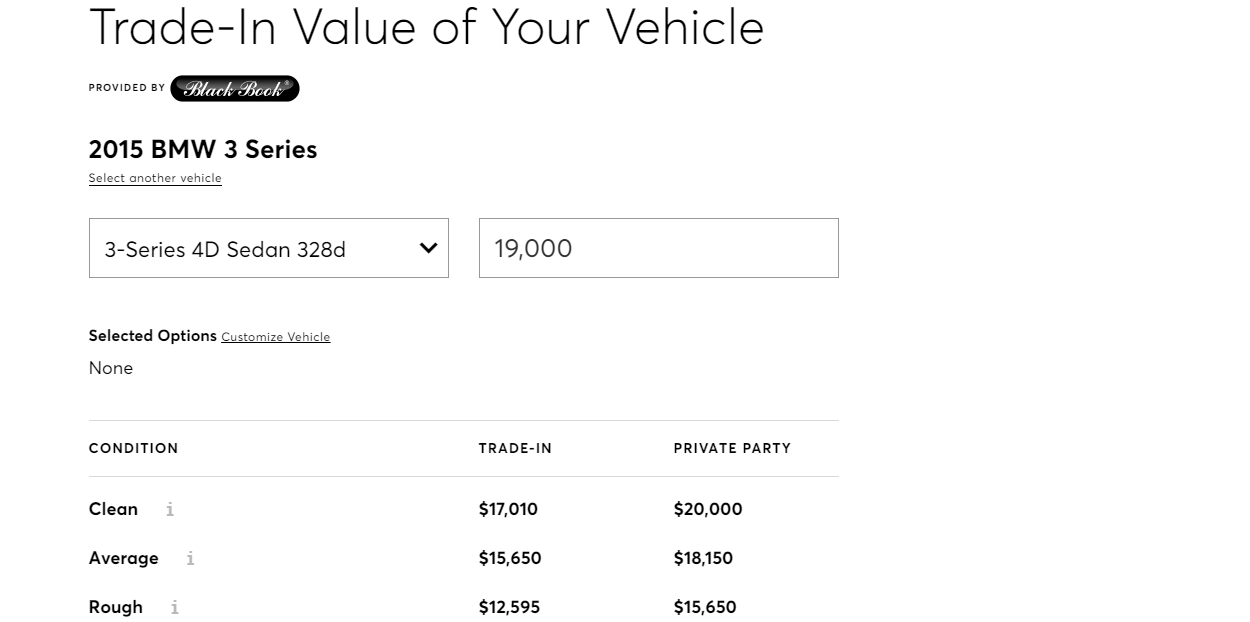
Task: Click the Black Book logo
Action: (x=235, y=89)
